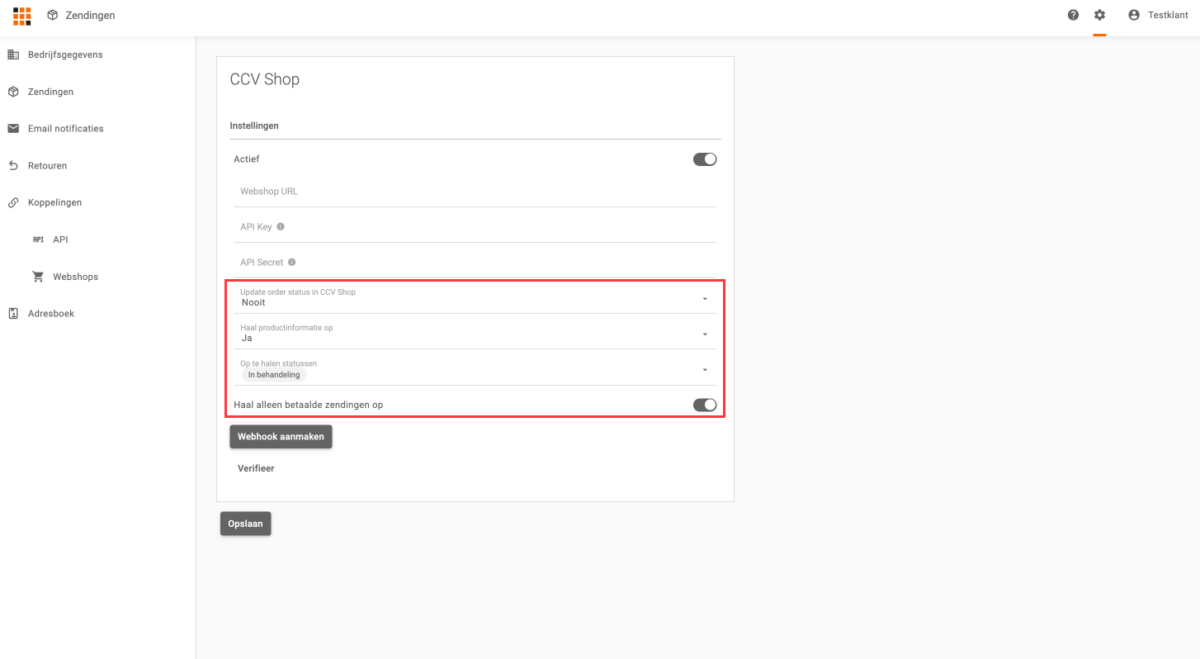Viewport: 1200px width, 659px height.
Task: Open the help question mark icon
Action: click(1073, 15)
